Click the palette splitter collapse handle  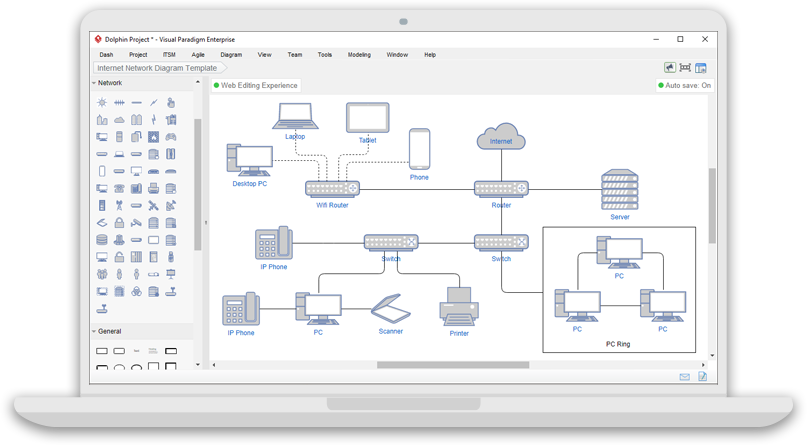coord(206,223)
